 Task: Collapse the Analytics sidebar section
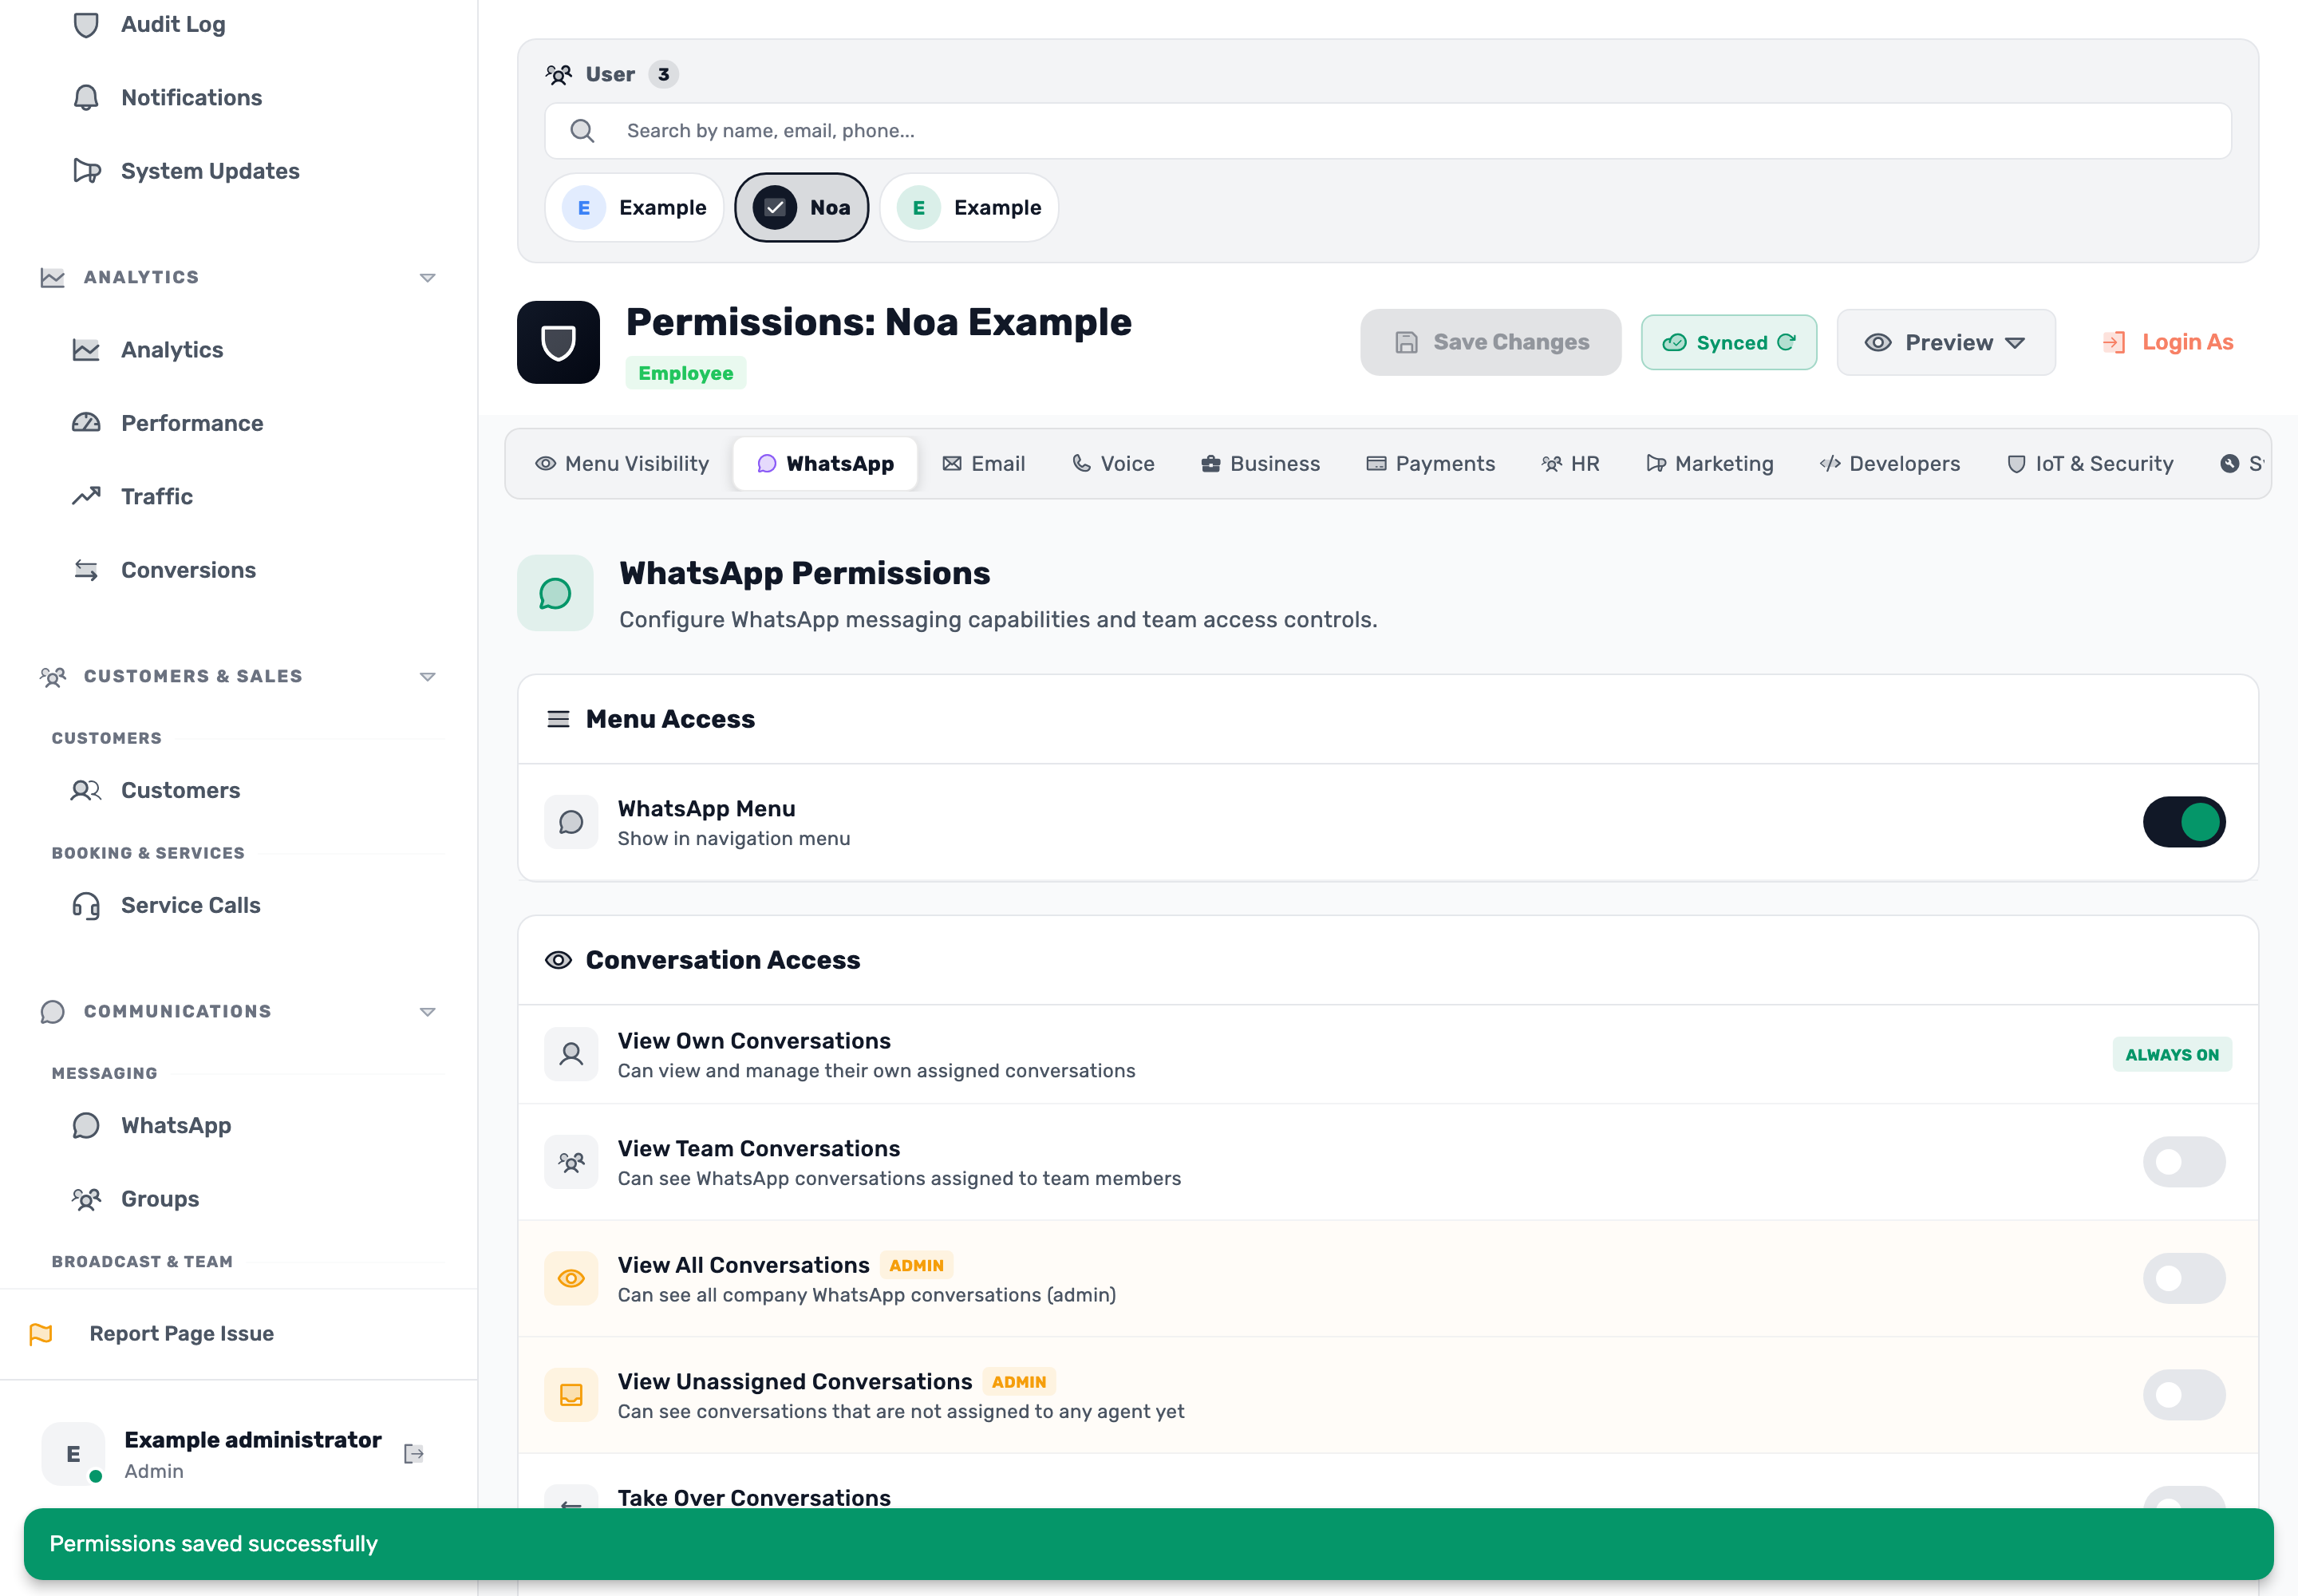(x=427, y=277)
